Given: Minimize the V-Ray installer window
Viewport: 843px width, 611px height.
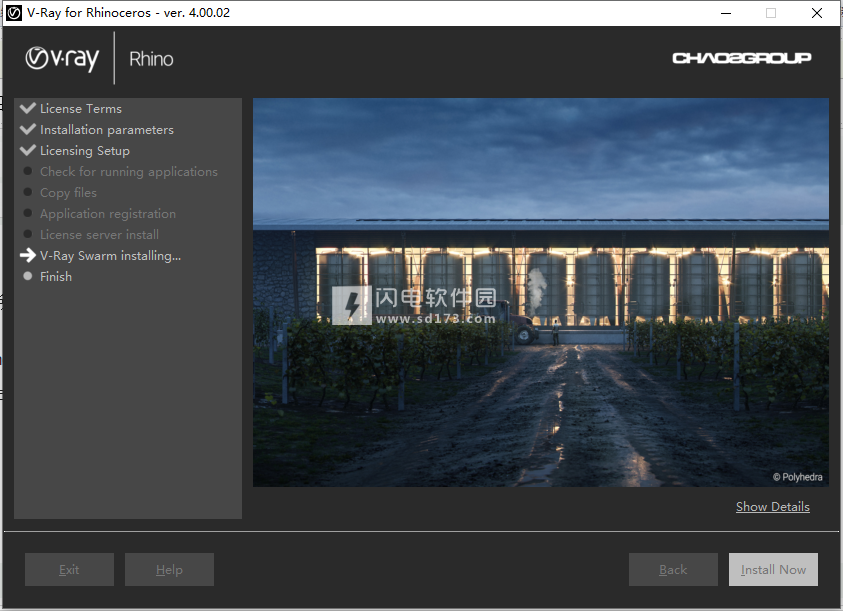Looking at the screenshot, I should pos(726,13).
